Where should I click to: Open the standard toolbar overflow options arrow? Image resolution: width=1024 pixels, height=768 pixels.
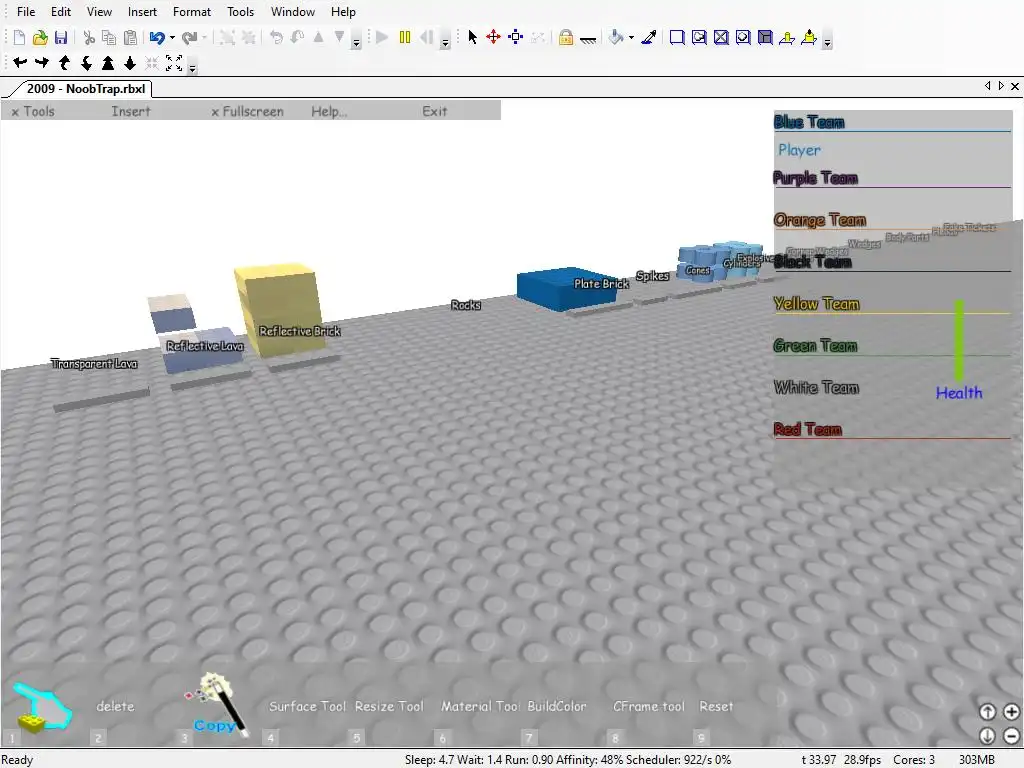[356, 42]
